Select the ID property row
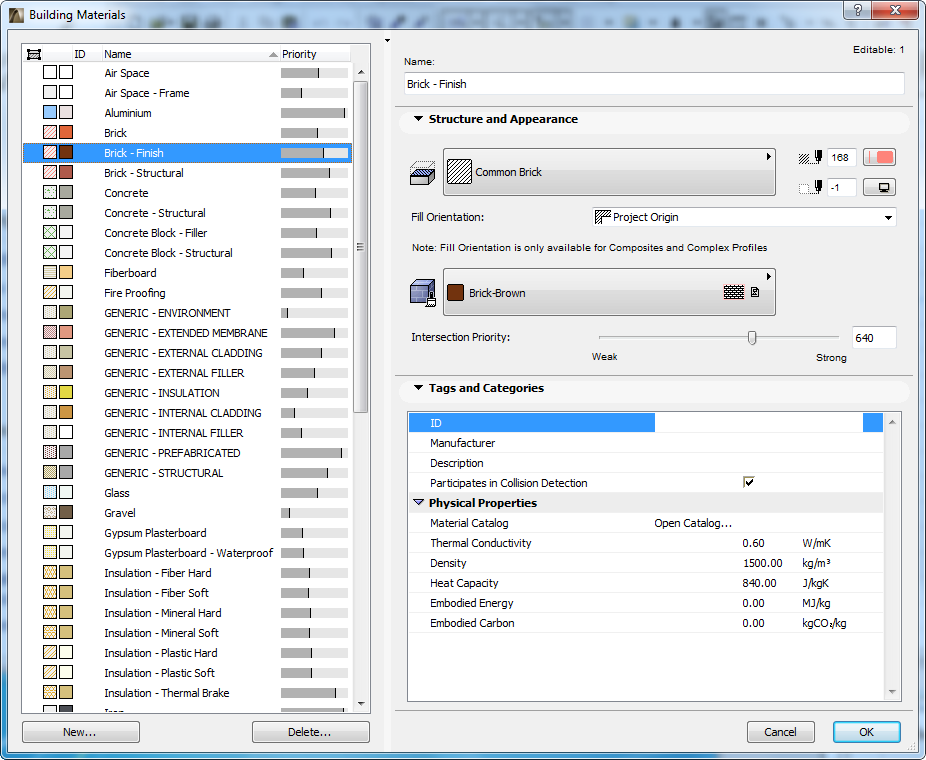This screenshot has height=760, width=926. point(645,423)
